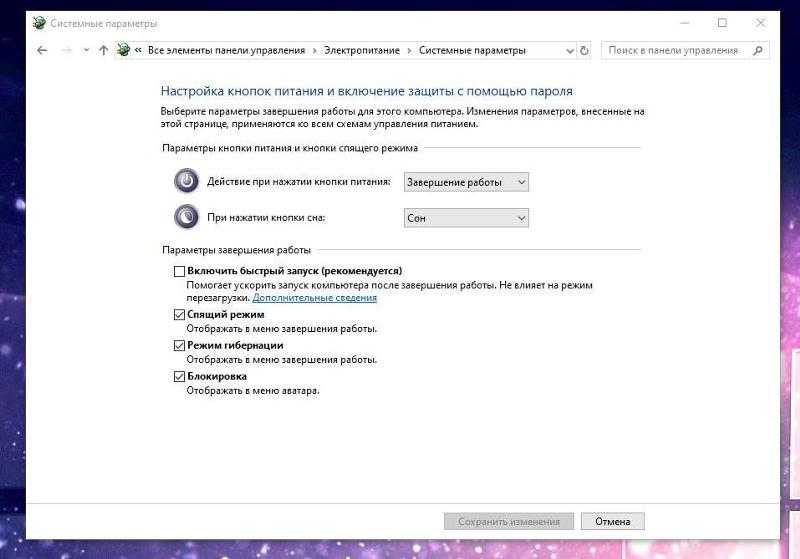Open sleep button action dropdown 'Сон'
The width and height of the screenshot is (800, 559).
pyautogui.click(x=466, y=218)
